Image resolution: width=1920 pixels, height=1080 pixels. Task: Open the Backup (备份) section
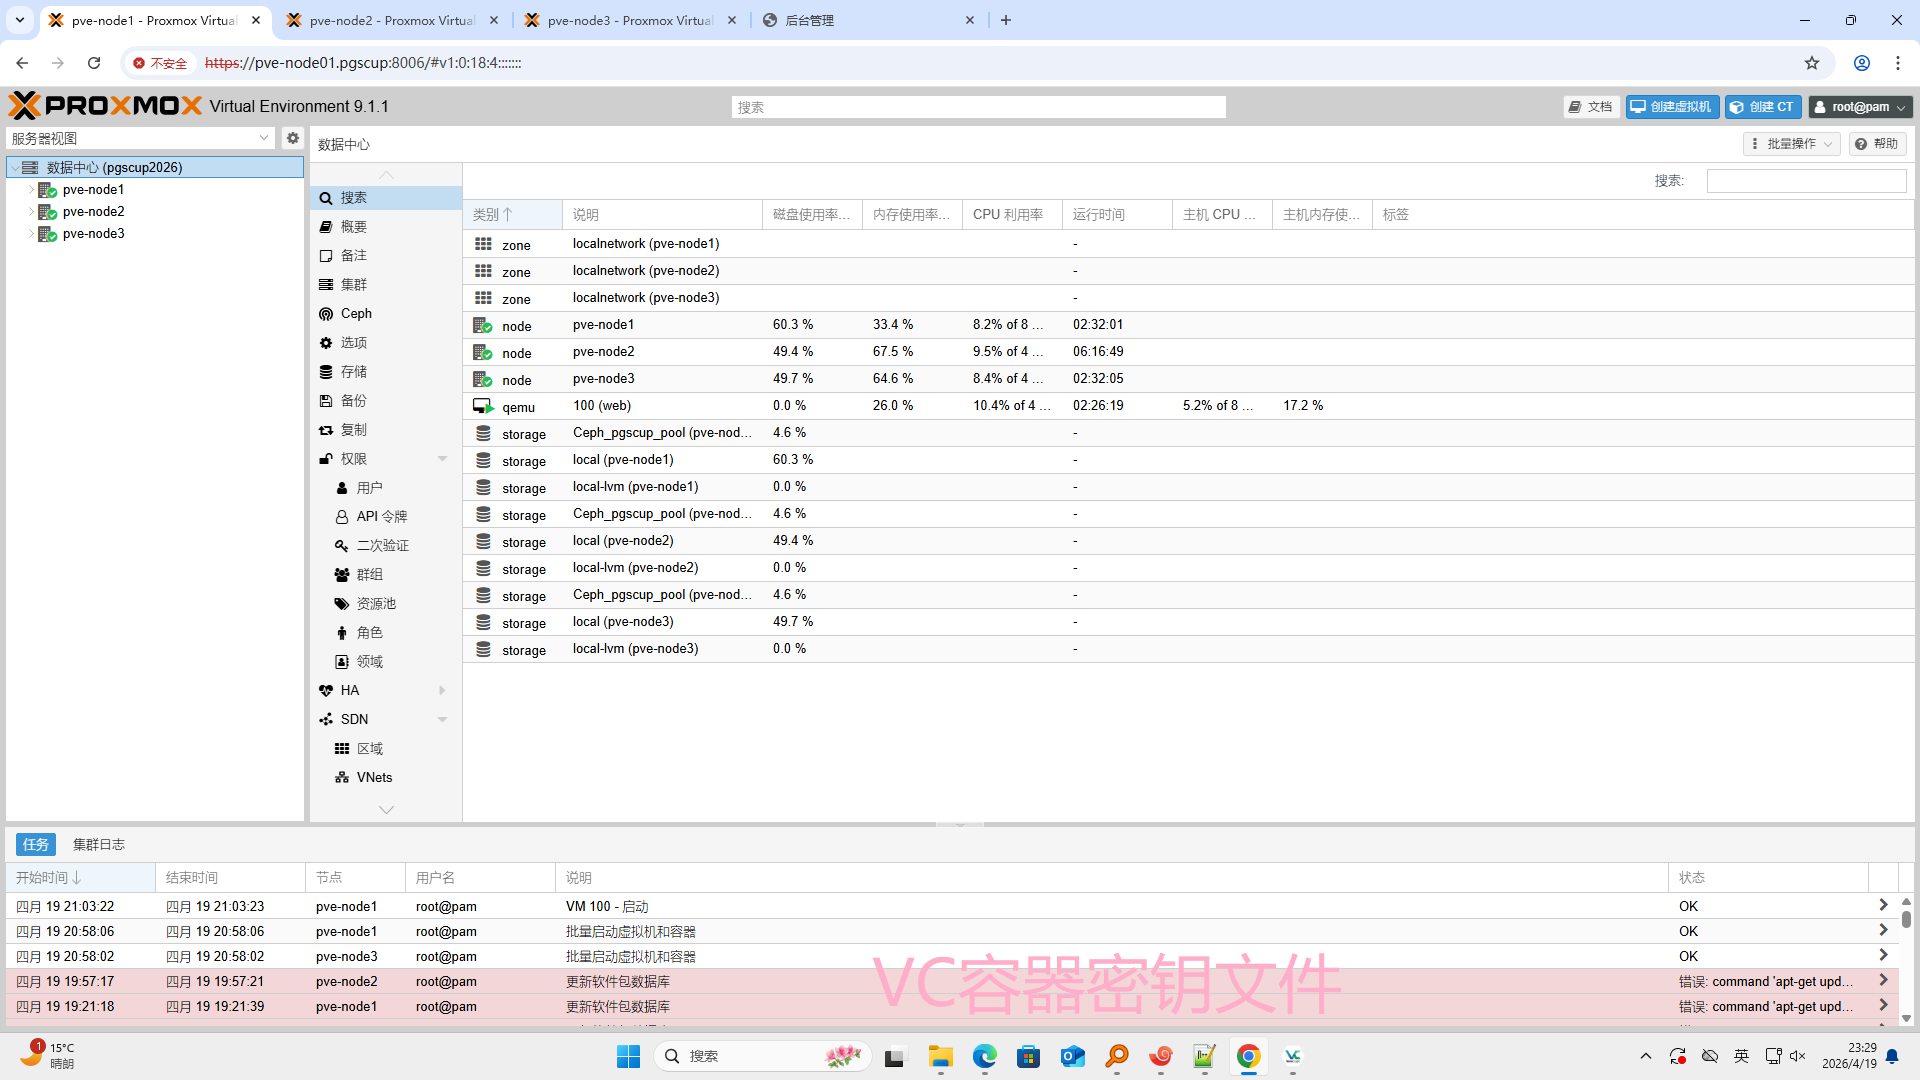tap(354, 400)
